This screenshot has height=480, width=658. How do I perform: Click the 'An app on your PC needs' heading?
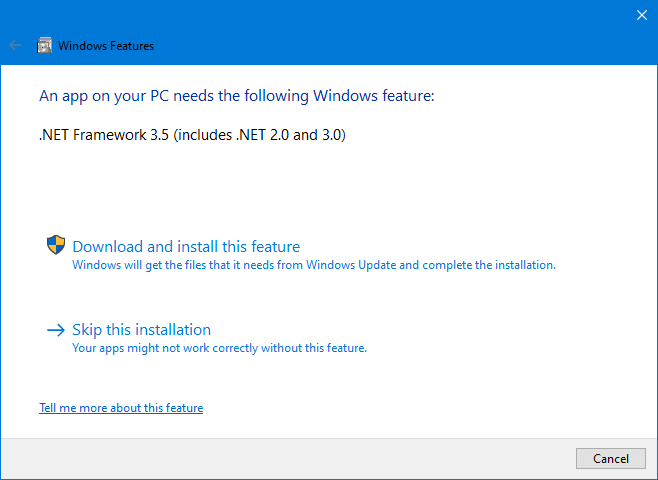(x=237, y=96)
